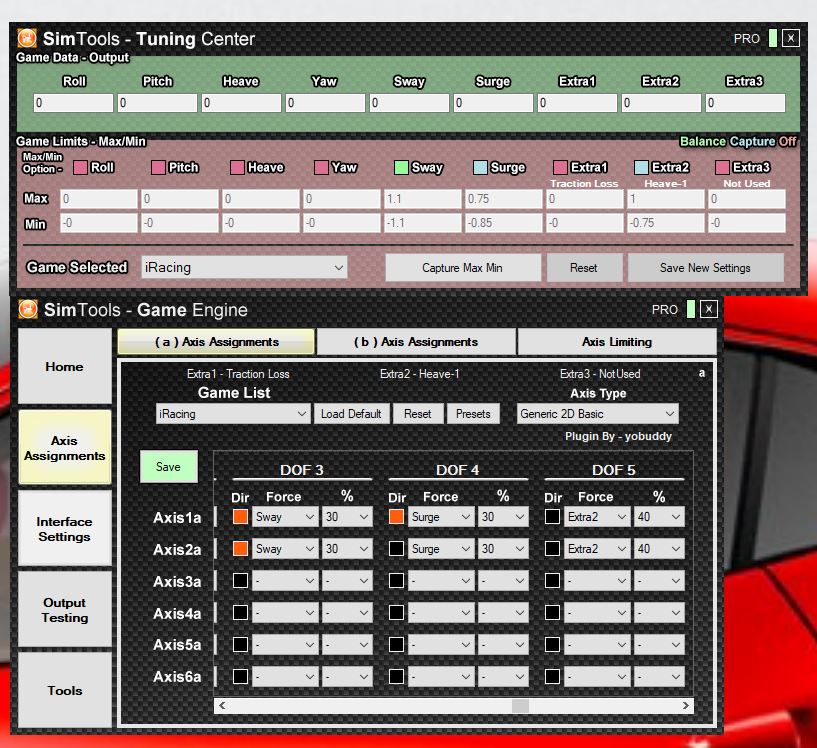Click the horizontal scrollbar thumb under DOF columns

coord(520,705)
